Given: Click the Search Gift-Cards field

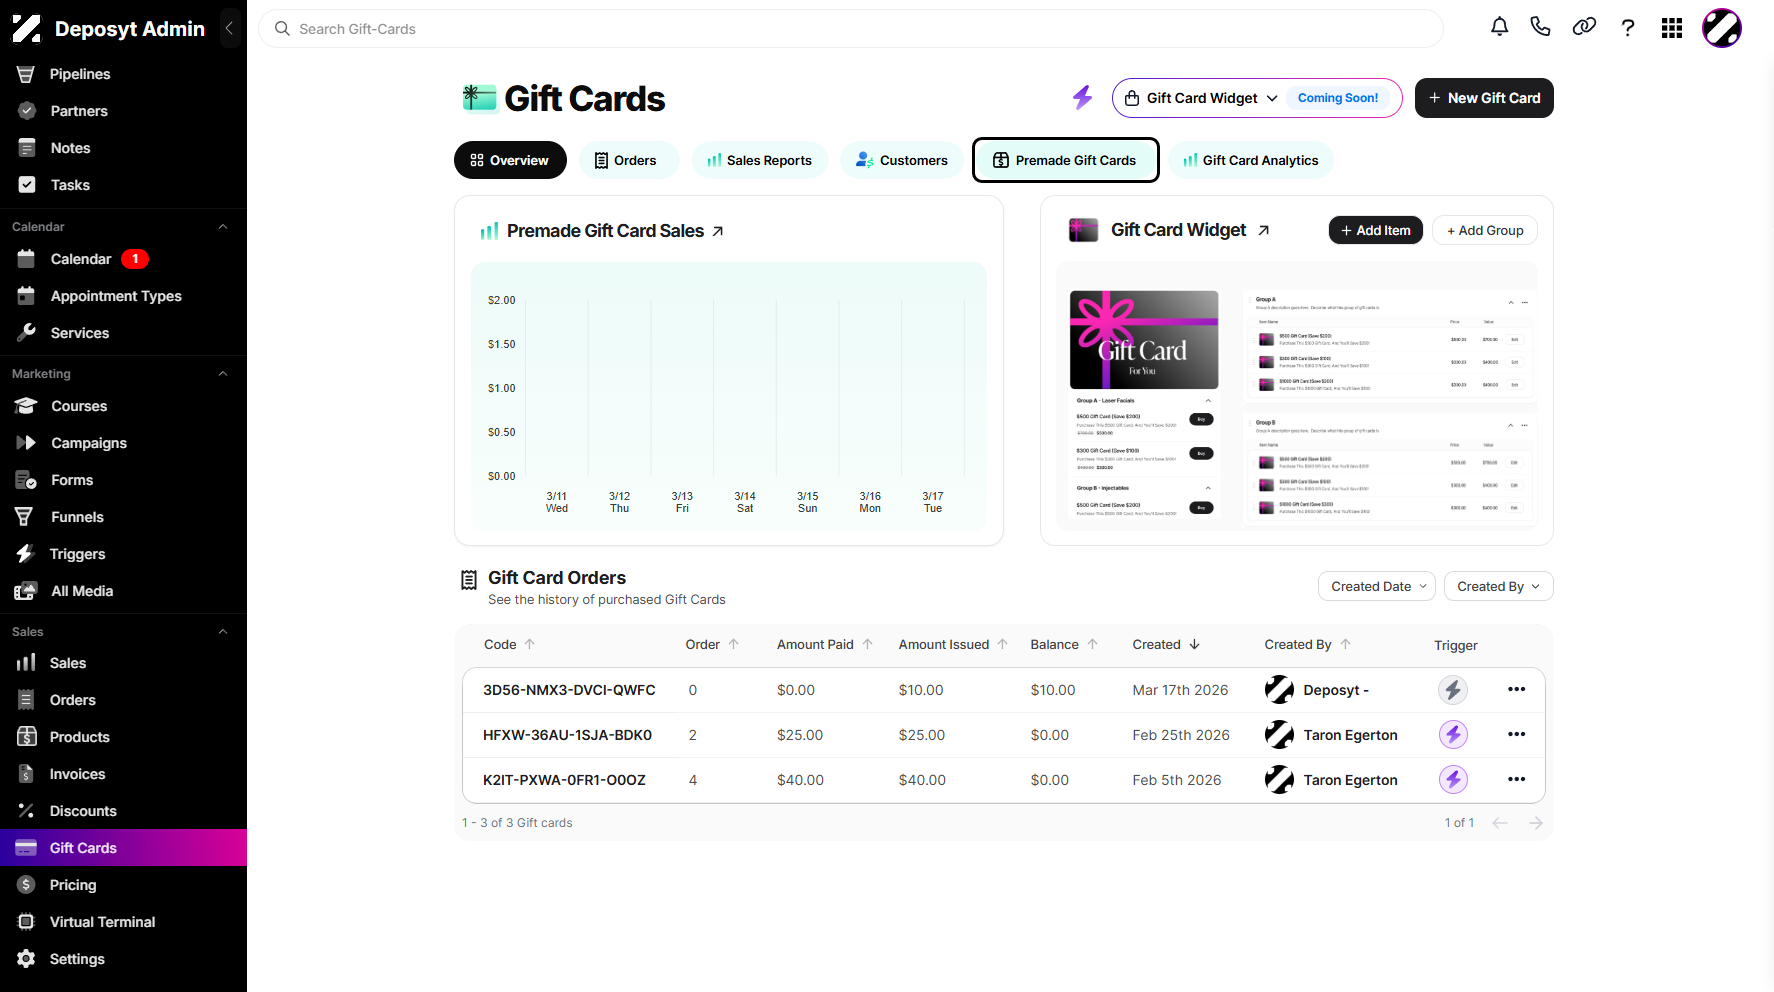Looking at the screenshot, I should 850,29.
